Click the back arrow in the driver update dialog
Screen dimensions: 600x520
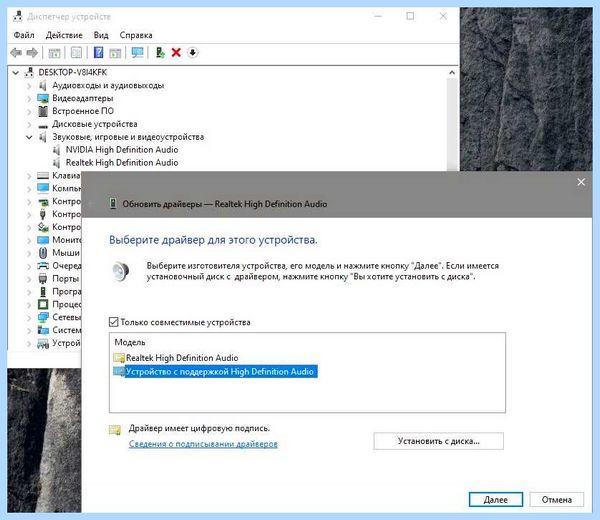tap(92, 204)
